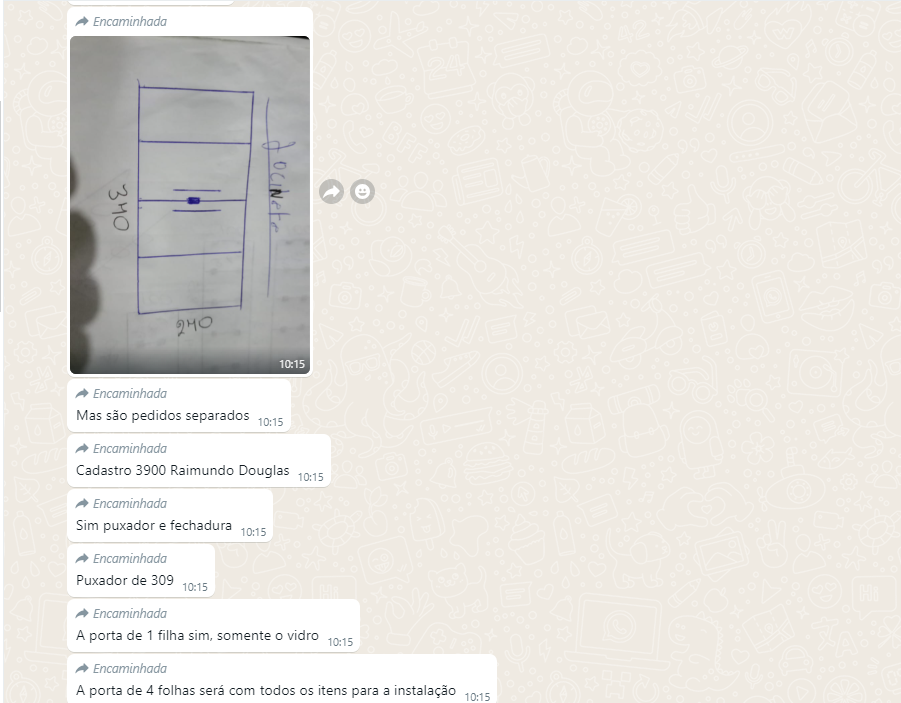
Task: Click 'Encaminhada' label above 'Mas são pedidos separados'
Action: pos(130,394)
